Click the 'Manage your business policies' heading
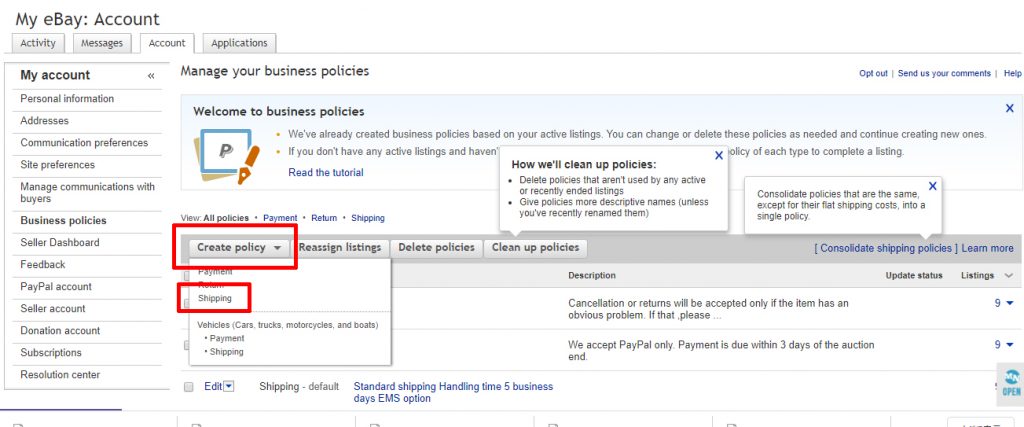Screen dimensions: 1024x427 point(275,71)
